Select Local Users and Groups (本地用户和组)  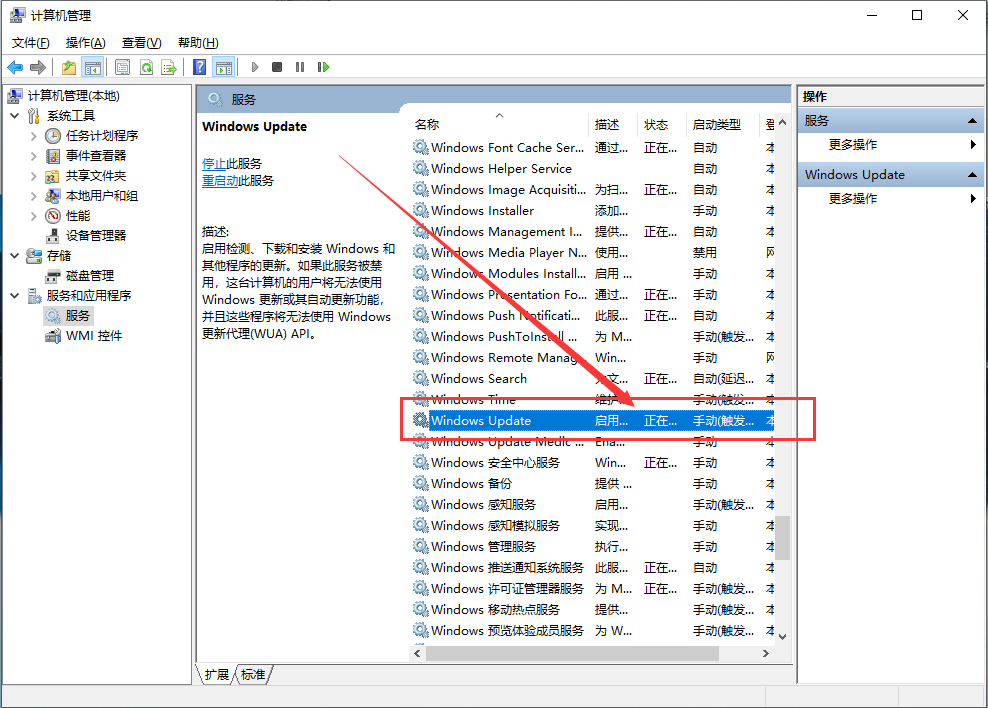101,196
